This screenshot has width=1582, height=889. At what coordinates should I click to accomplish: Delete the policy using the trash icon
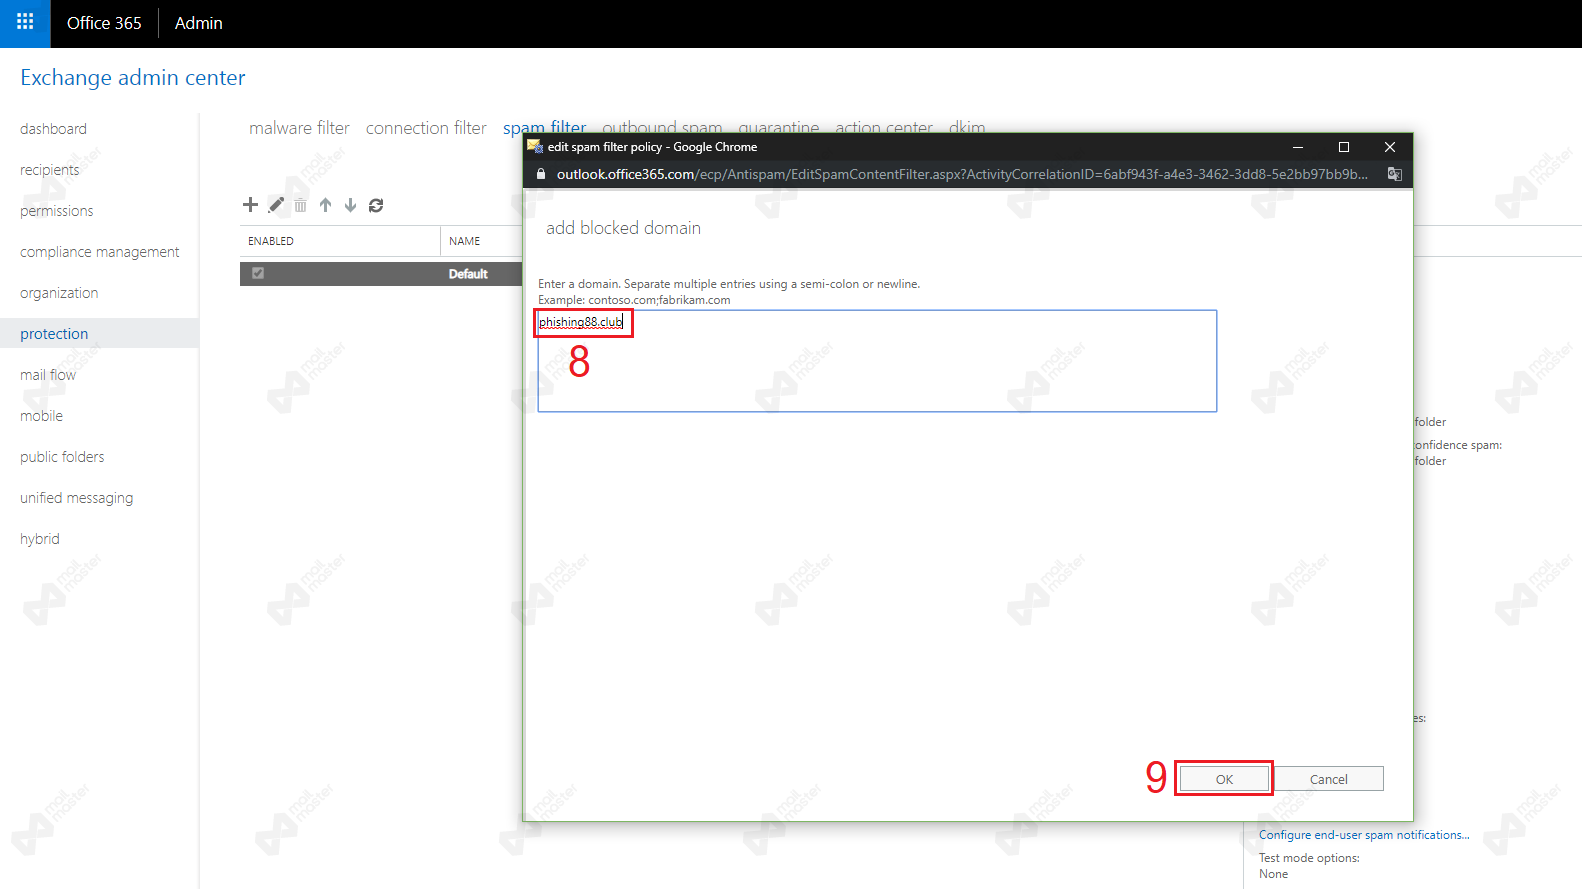point(300,205)
